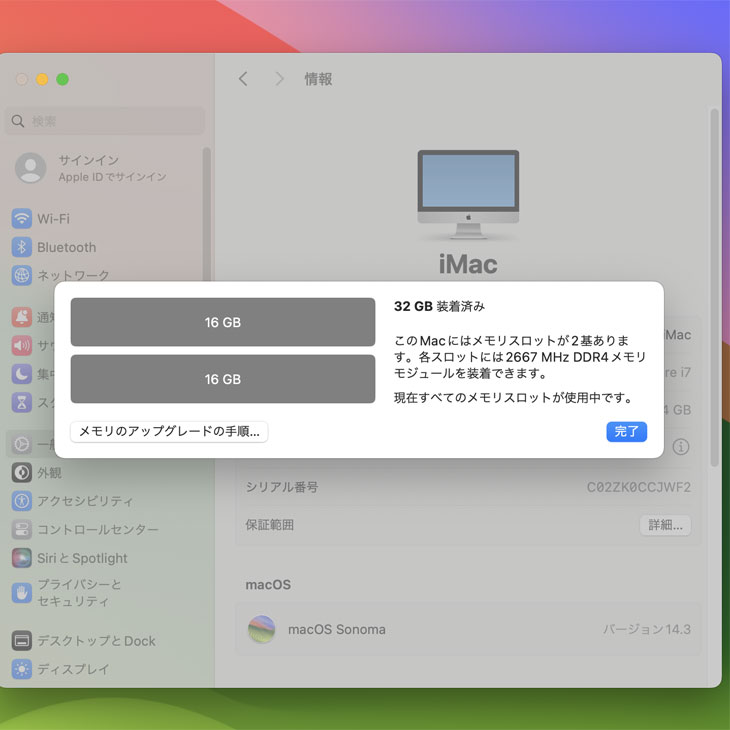The width and height of the screenshot is (730, 730).
Task: Open アクセシビリティ settings
Action: [x=84, y=501]
